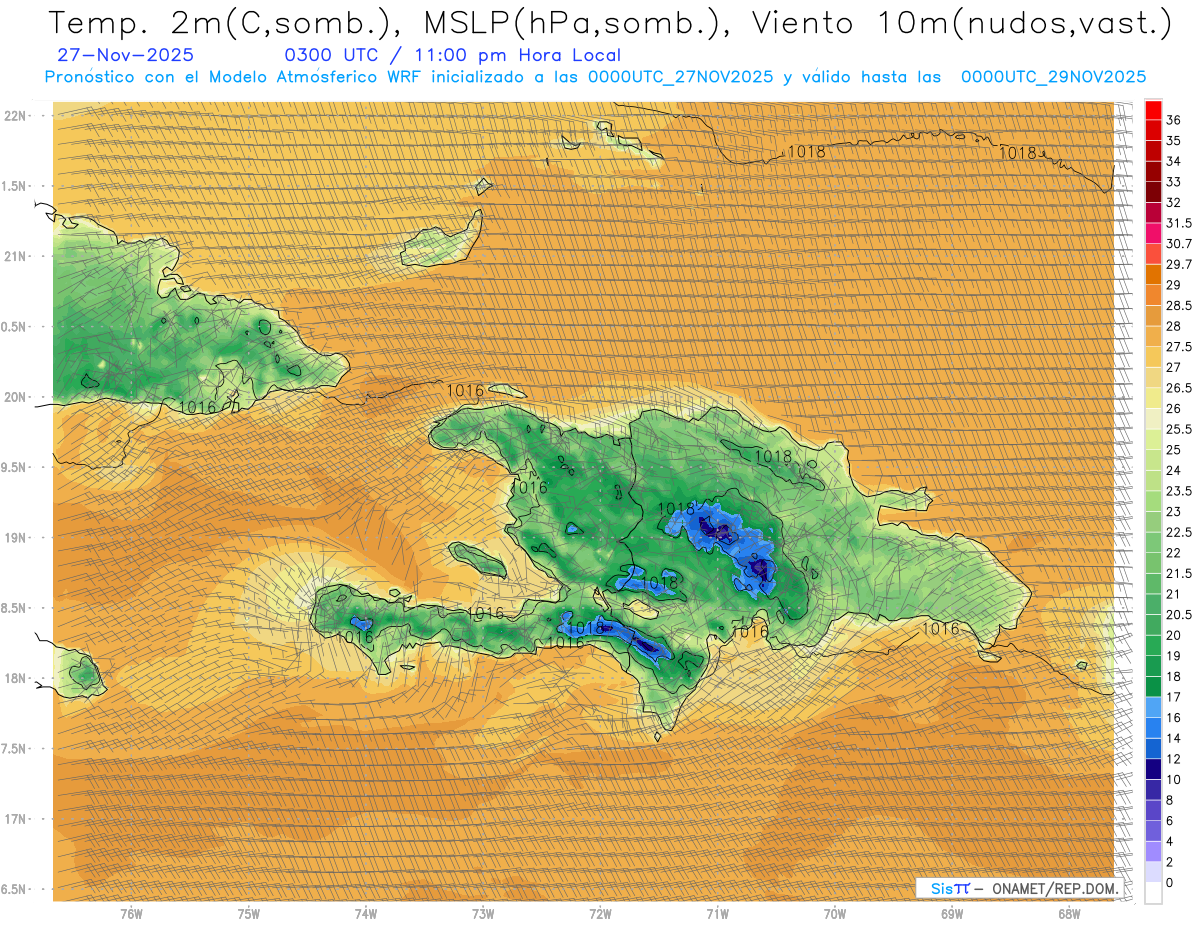The width and height of the screenshot is (1200, 927).
Task: Click the '31.5' colorbar label
Action: point(1179,223)
